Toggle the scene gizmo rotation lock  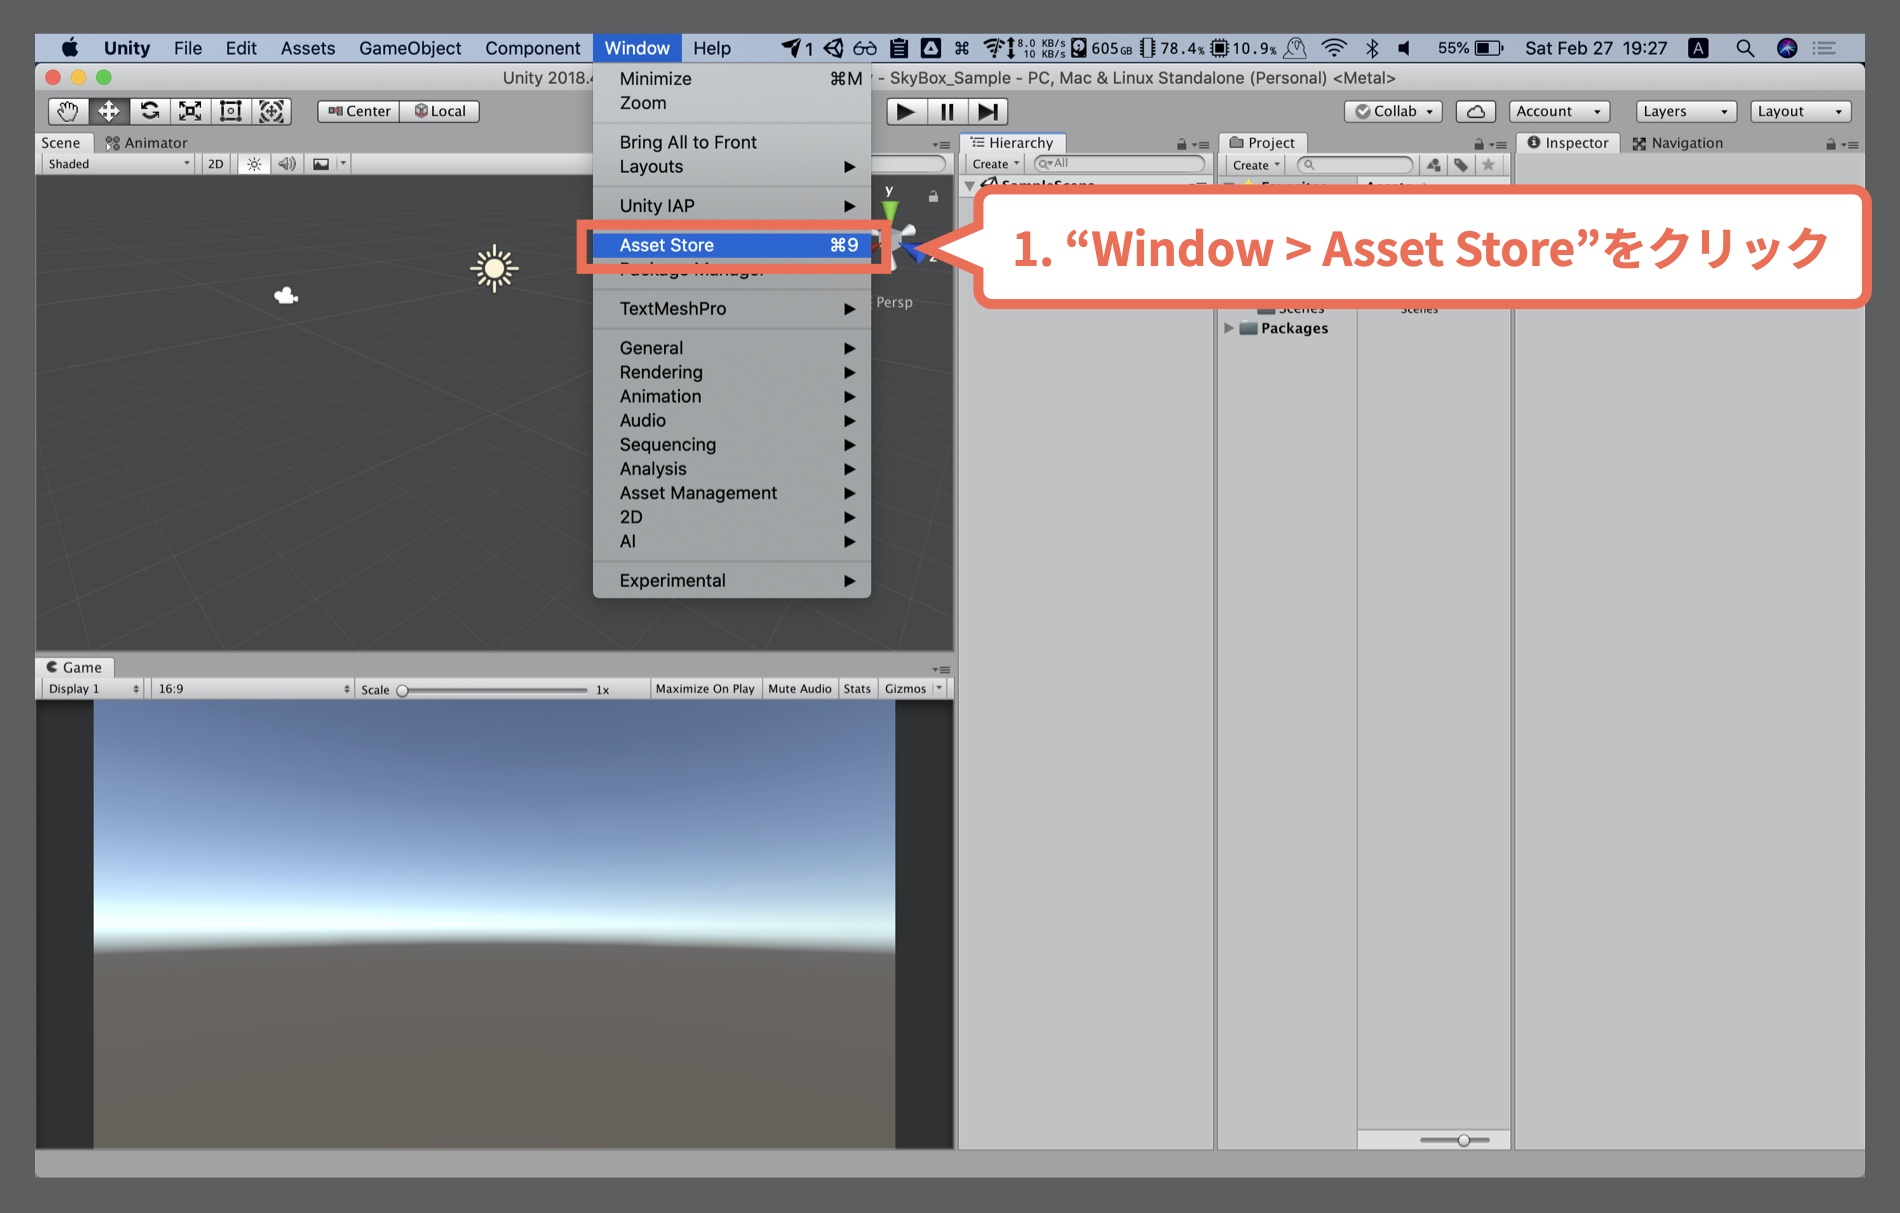click(x=933, y=196)
